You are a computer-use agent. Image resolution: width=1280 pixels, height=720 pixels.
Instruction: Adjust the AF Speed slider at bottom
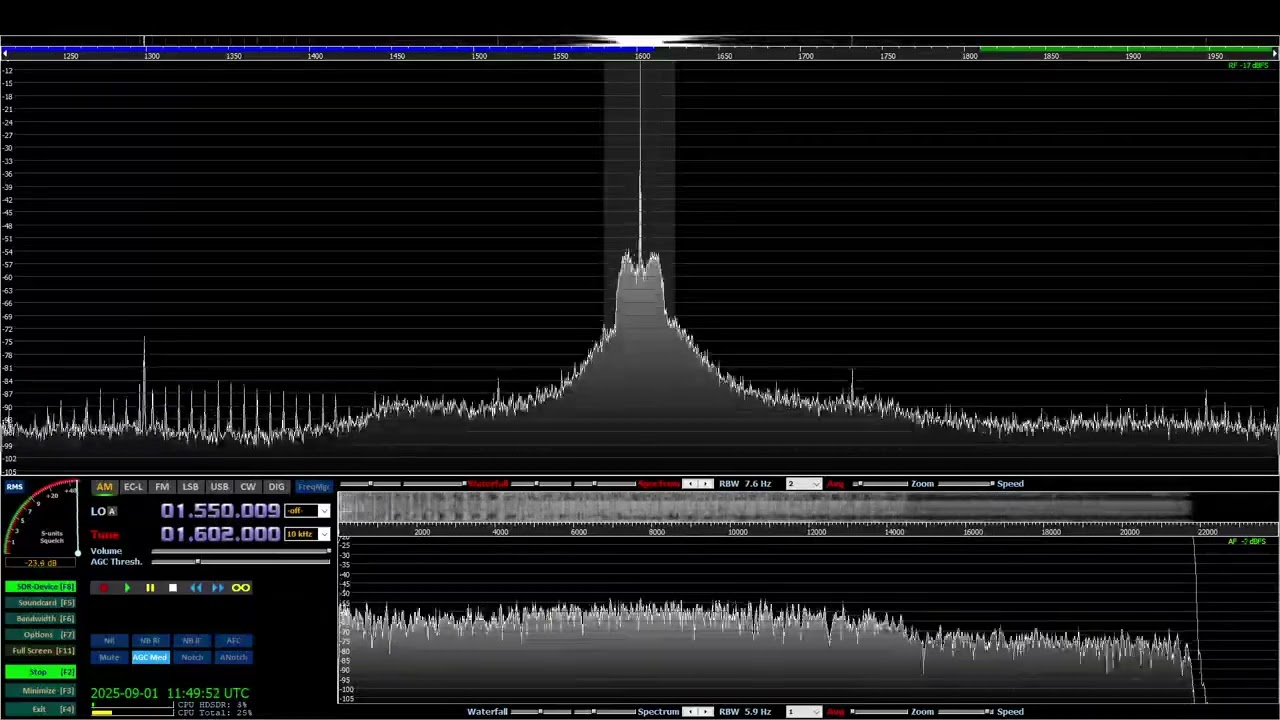[965, 712]
